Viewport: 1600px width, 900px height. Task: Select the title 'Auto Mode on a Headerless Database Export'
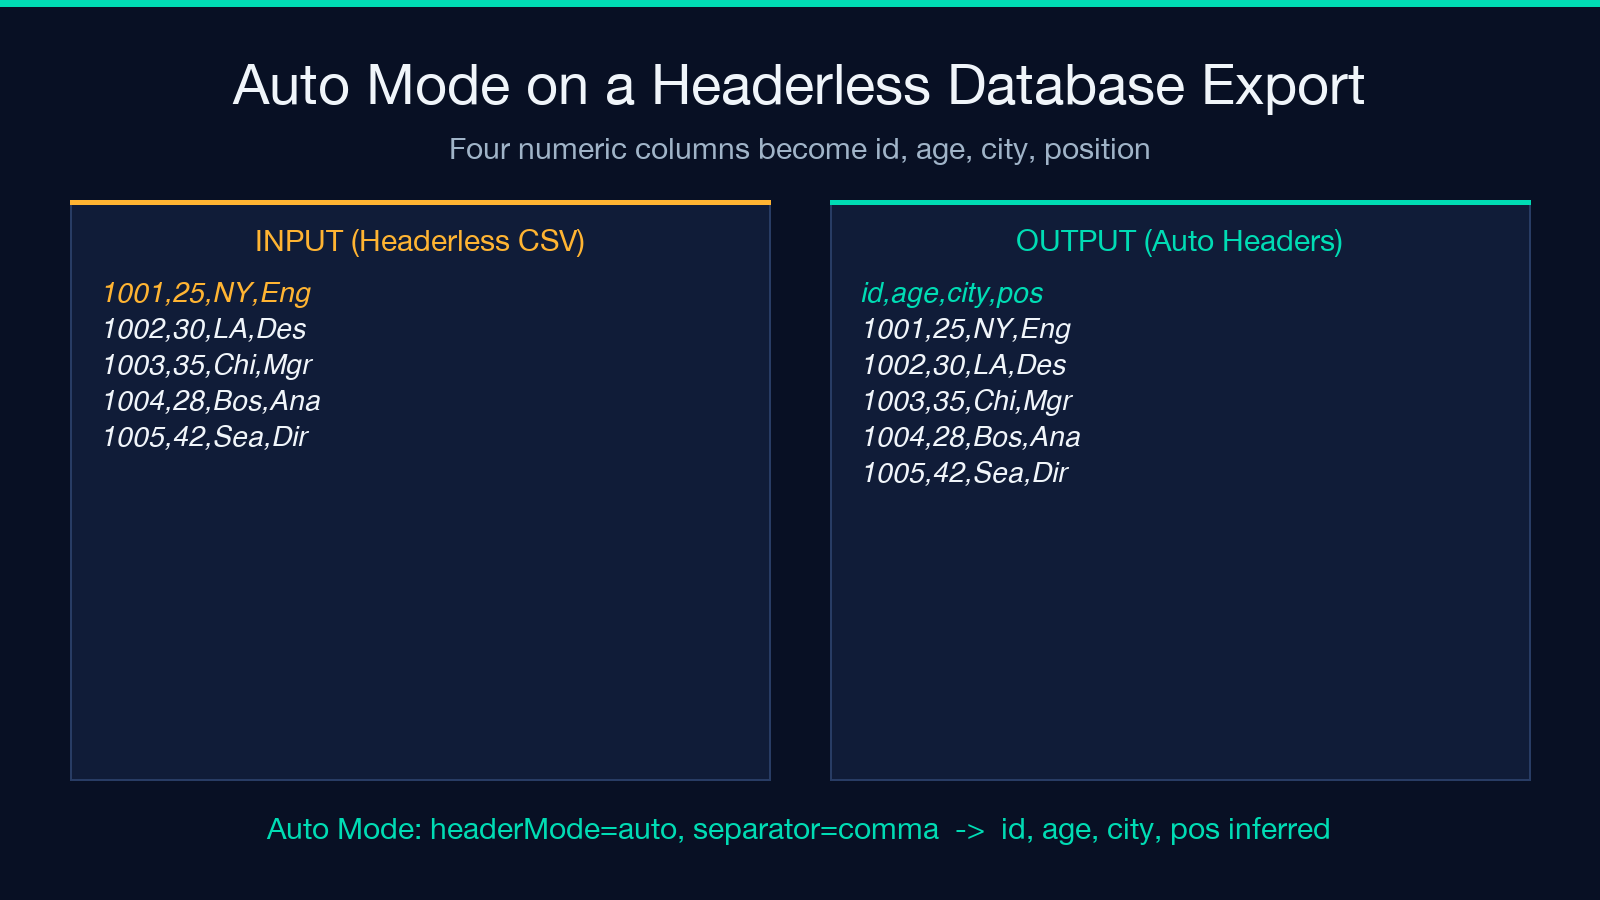(x=799, y=85)
